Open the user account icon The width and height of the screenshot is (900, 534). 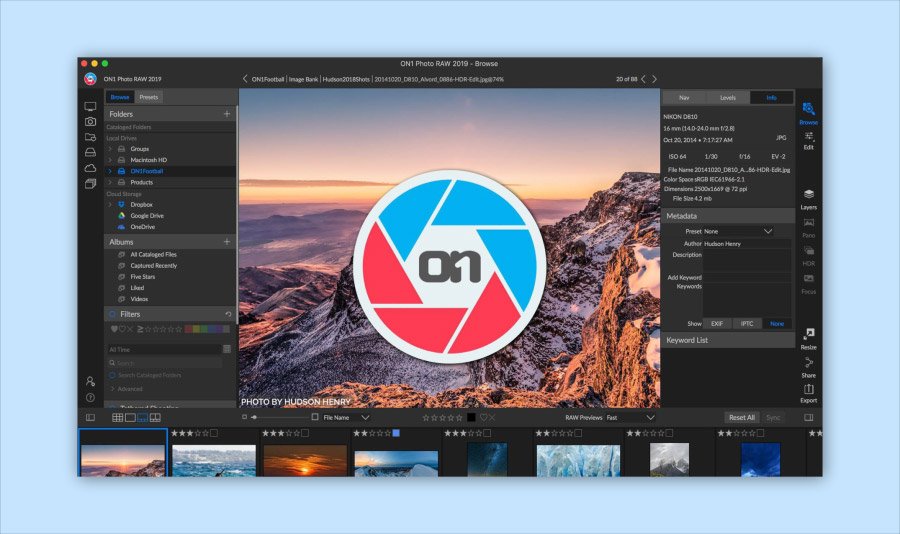[x=90, y=381]
